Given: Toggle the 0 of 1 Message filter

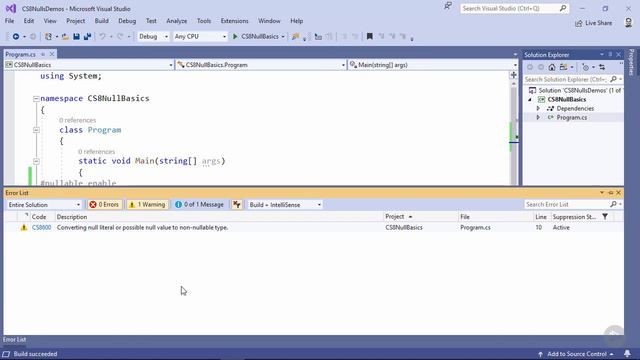Looking at the screenshot, I should click(199, 204).
